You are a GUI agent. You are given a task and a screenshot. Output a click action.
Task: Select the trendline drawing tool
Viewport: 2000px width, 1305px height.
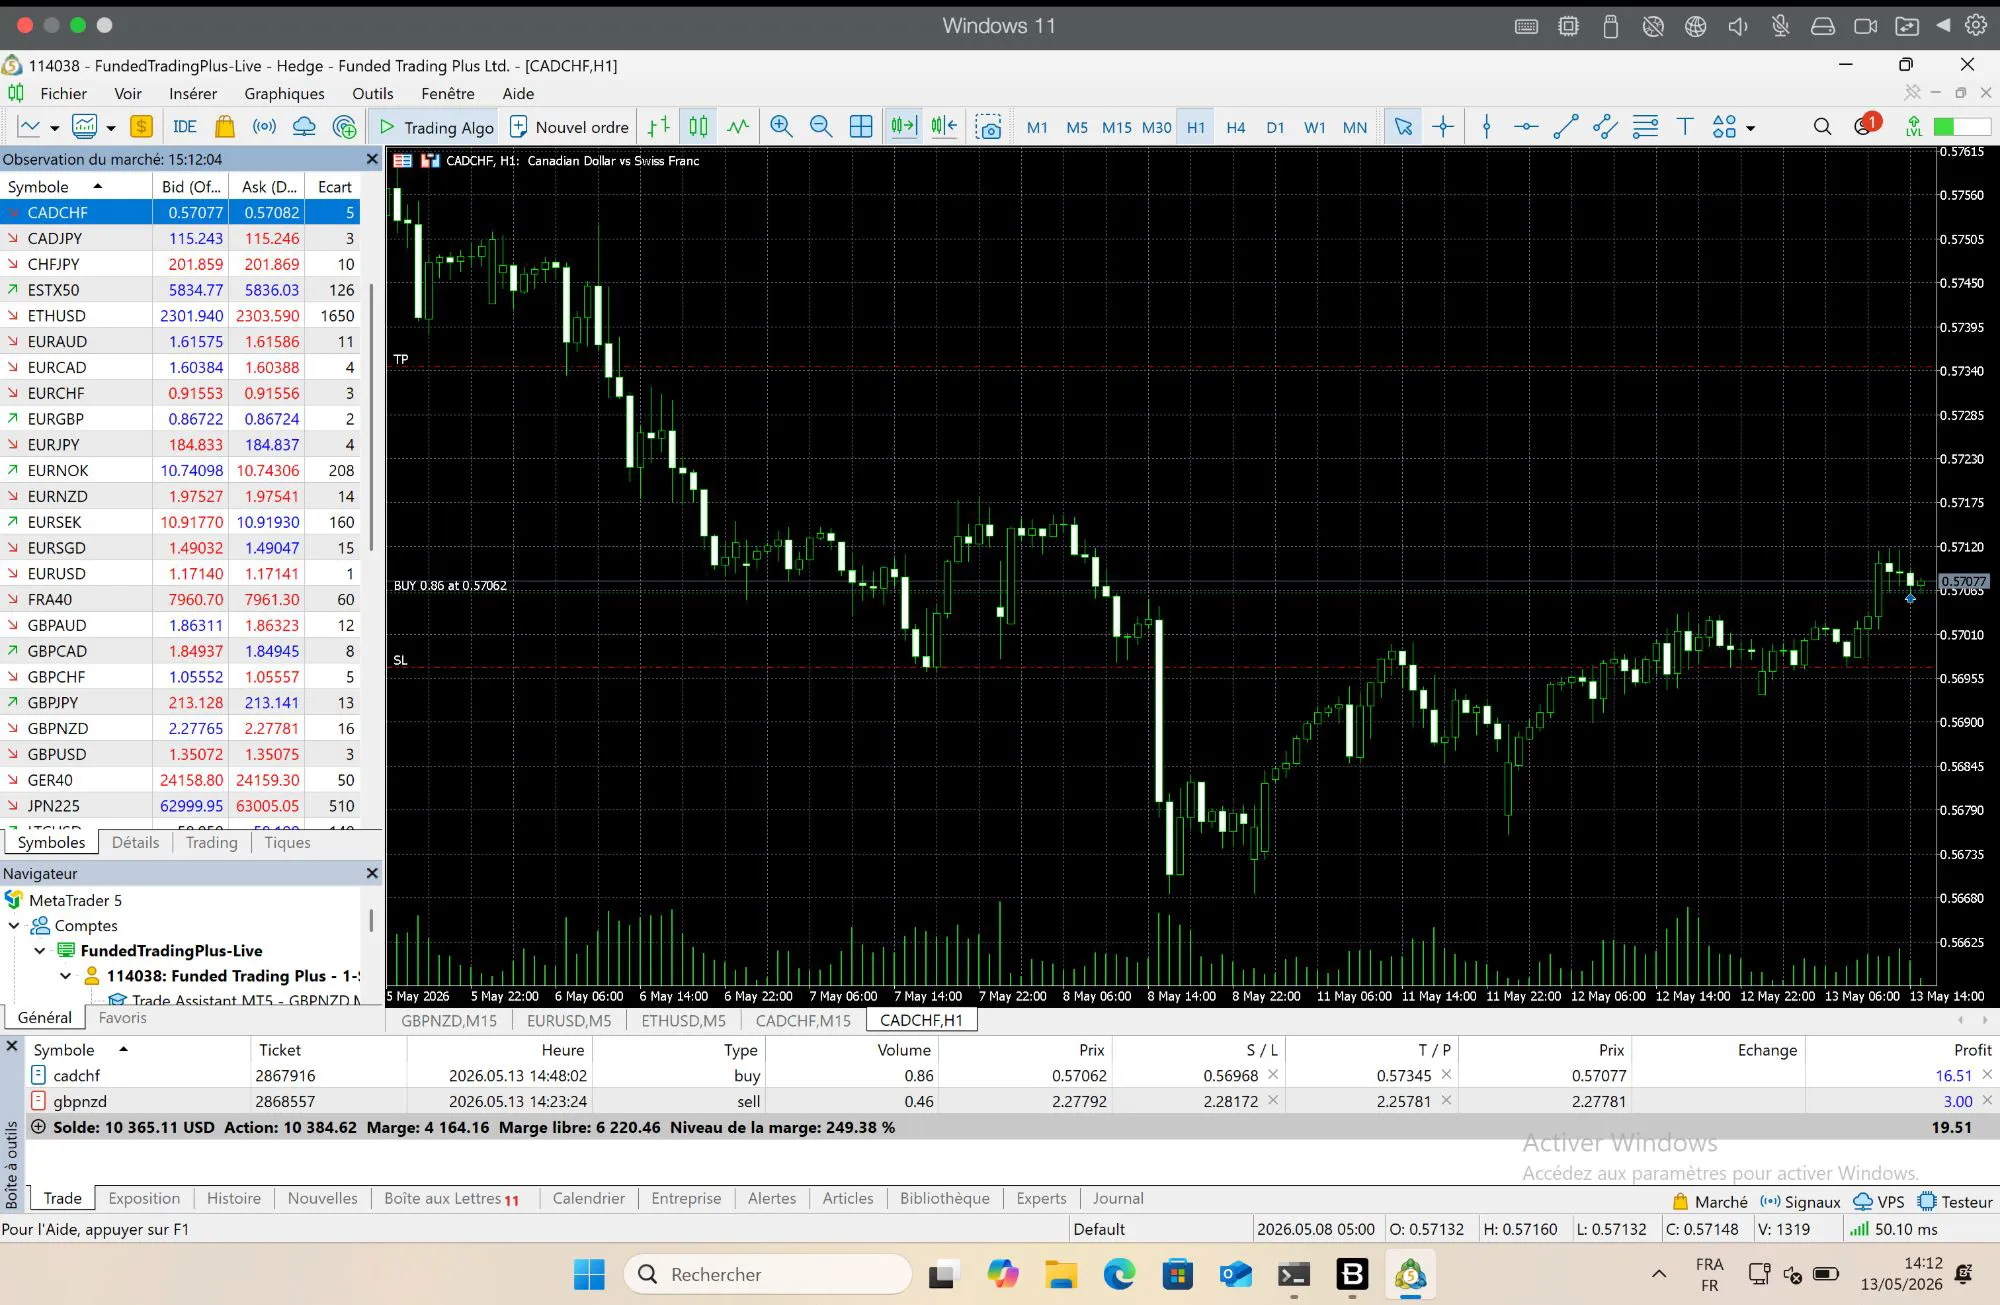coord(1566,127)
